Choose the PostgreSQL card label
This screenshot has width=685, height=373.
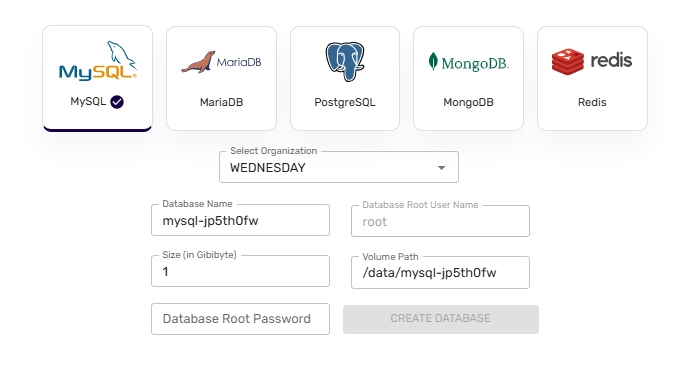coord(345,103)
